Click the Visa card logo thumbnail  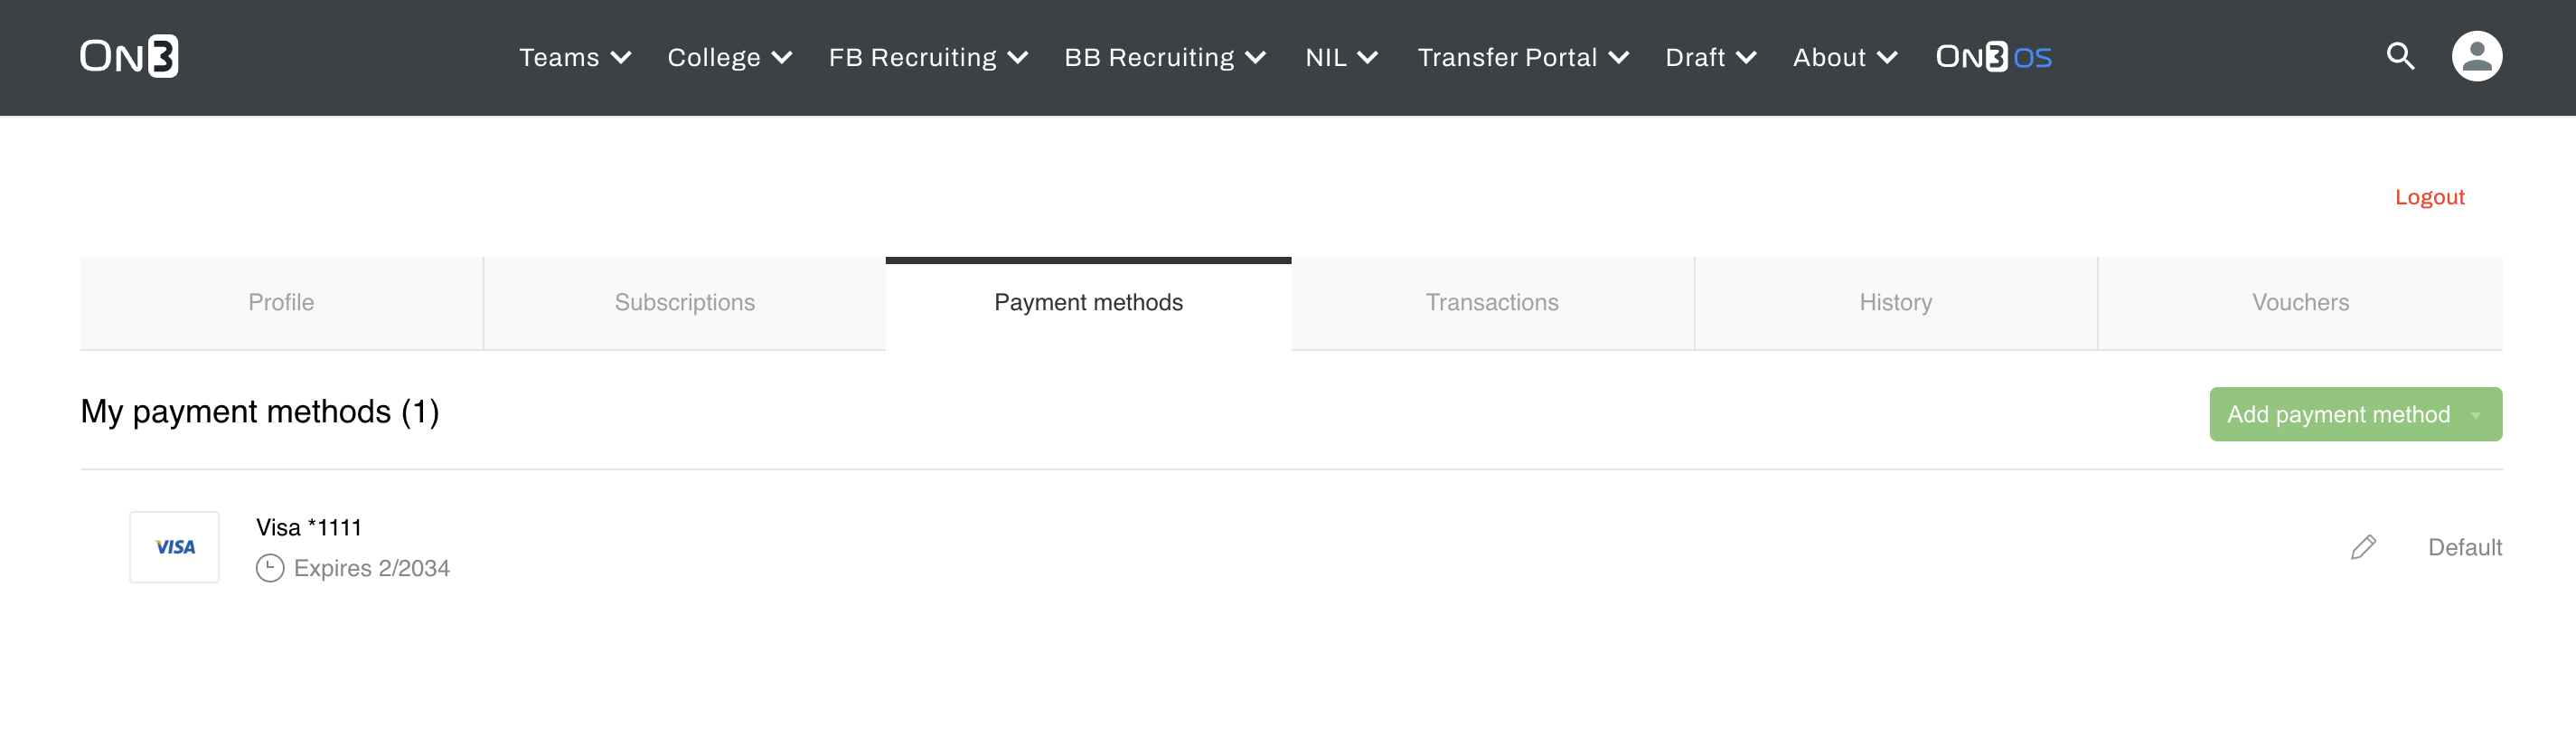pyautogui.click(x=175, y=547)
